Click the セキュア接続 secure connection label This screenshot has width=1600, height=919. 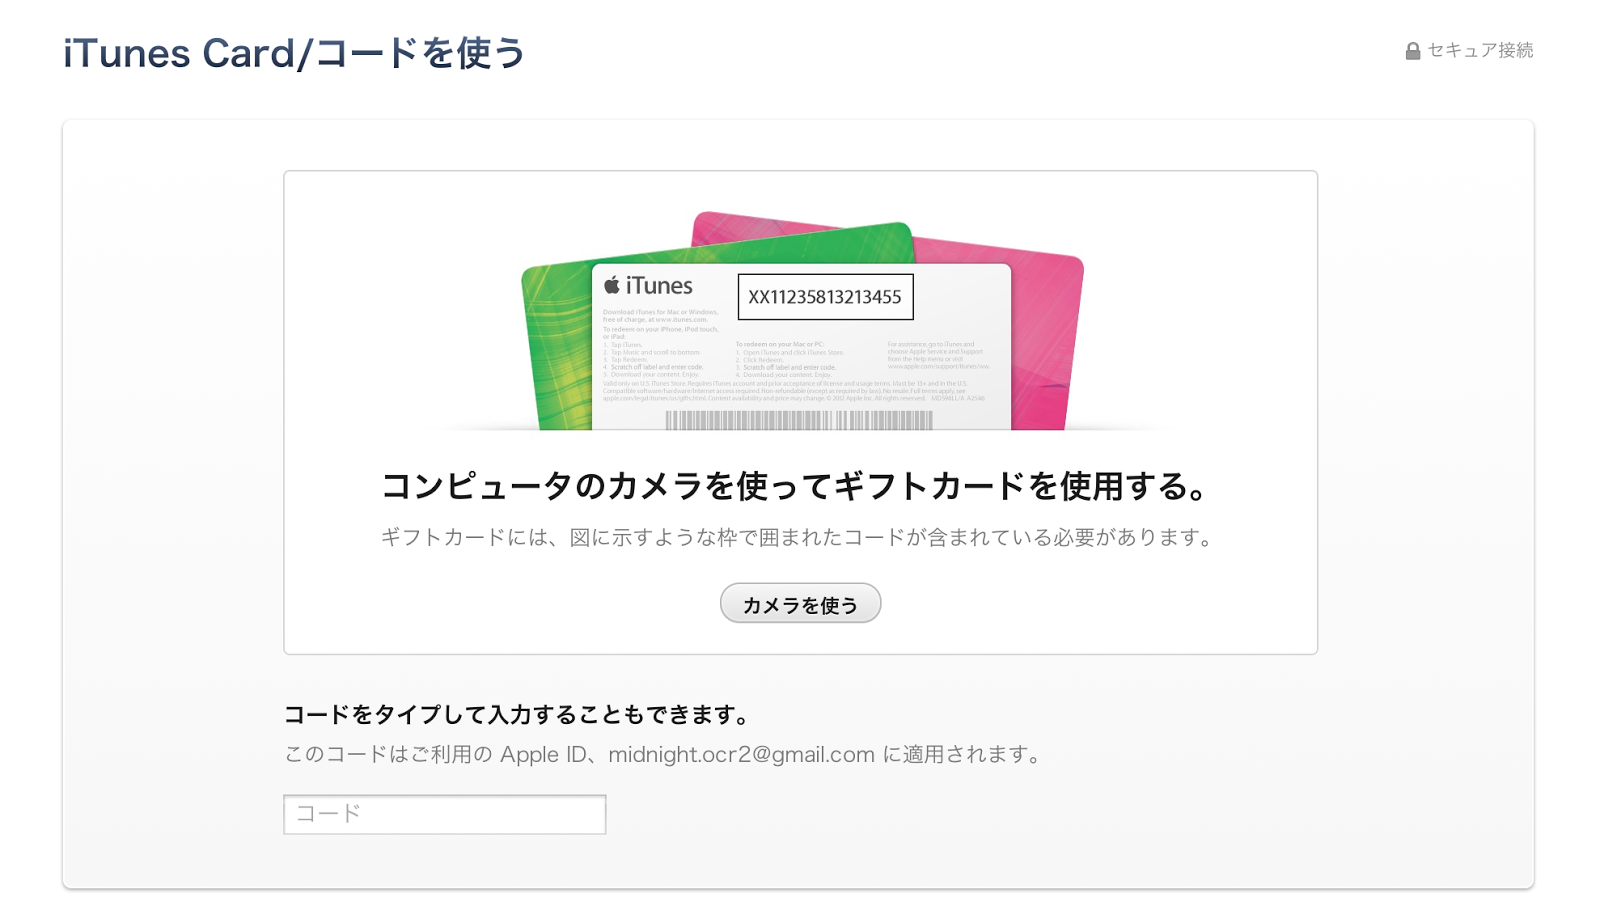pos(1480,50)
